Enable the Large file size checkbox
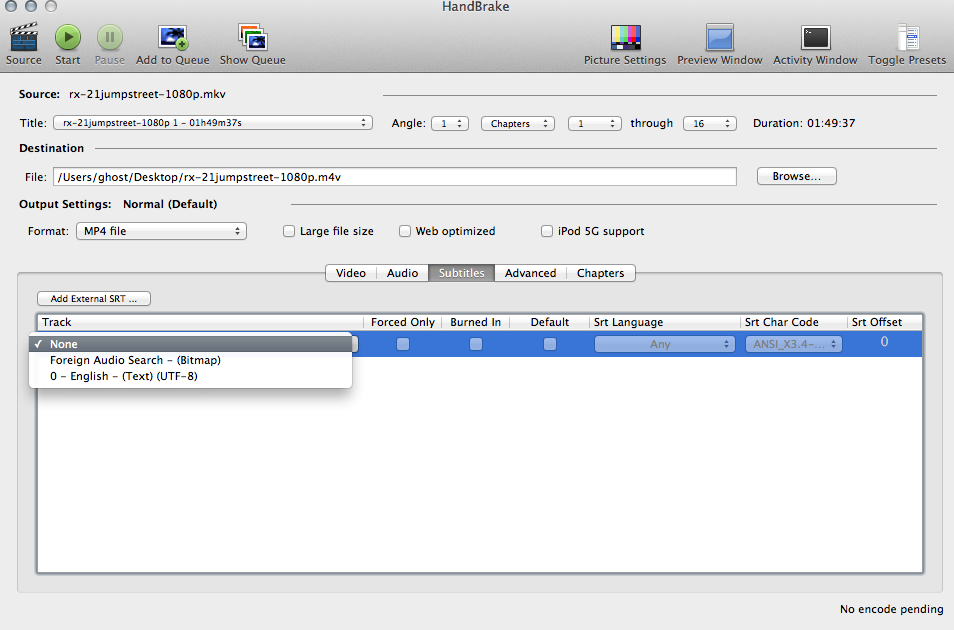 coord(289,231)
